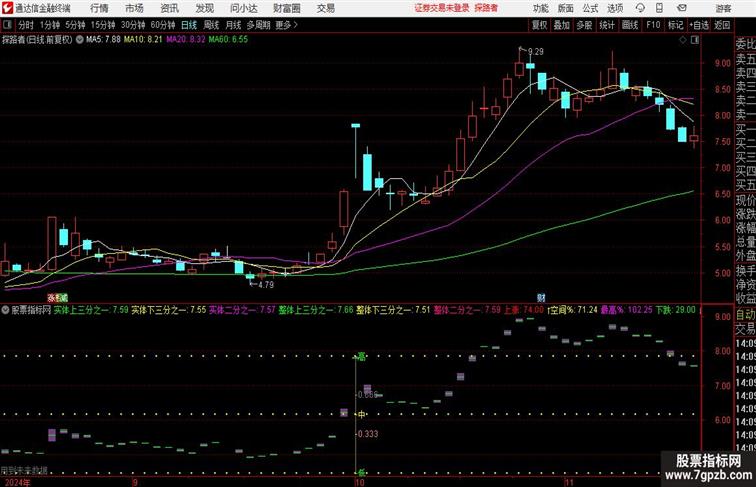The width and height of the screenshot is (756, 487).
Task: Click the 证券交易未登录 login notice
Action: (442, 8)
